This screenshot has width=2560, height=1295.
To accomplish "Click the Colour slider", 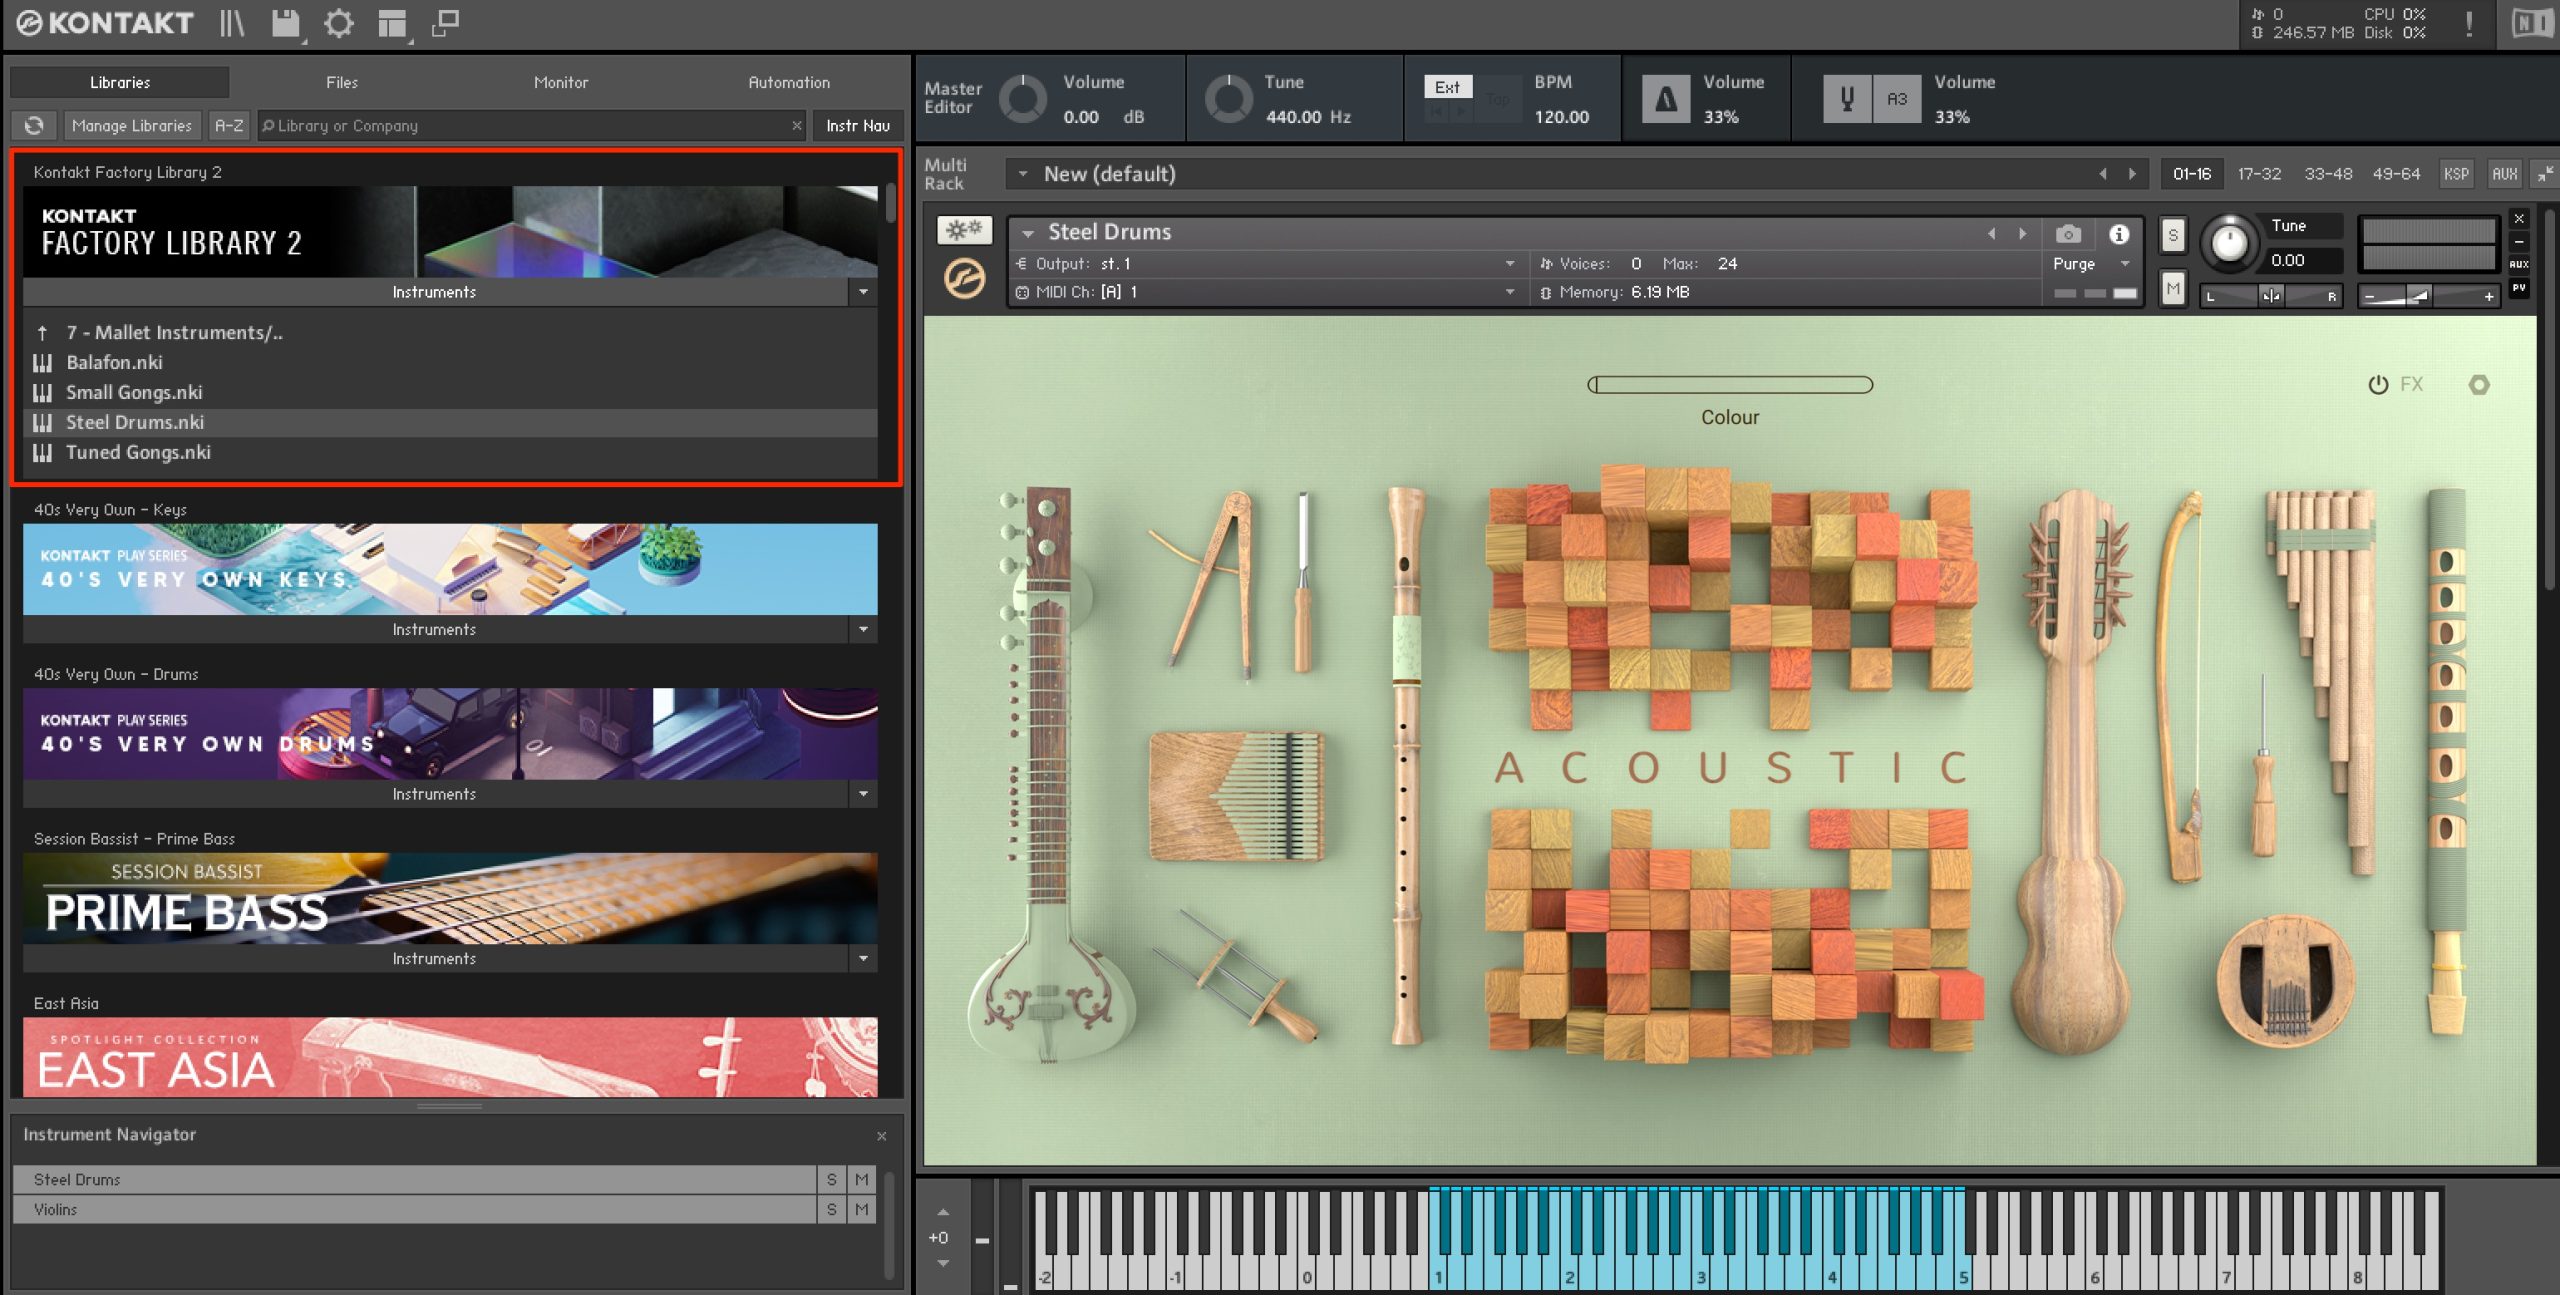I will click(1730, 385).
